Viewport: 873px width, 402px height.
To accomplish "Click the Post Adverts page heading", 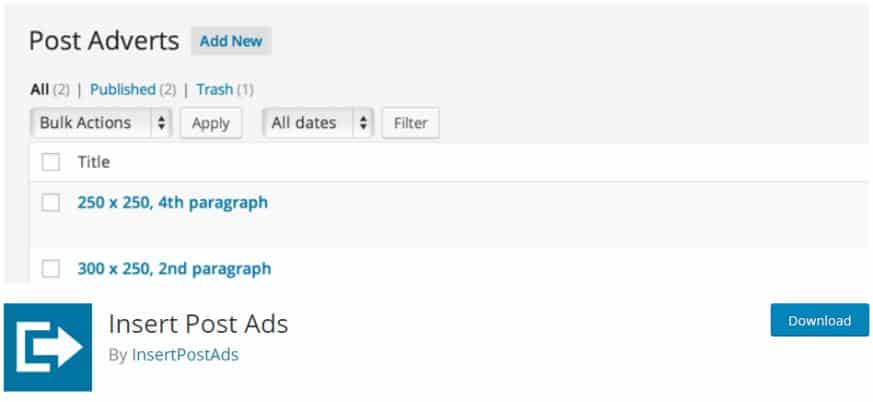I will point(104,41).
